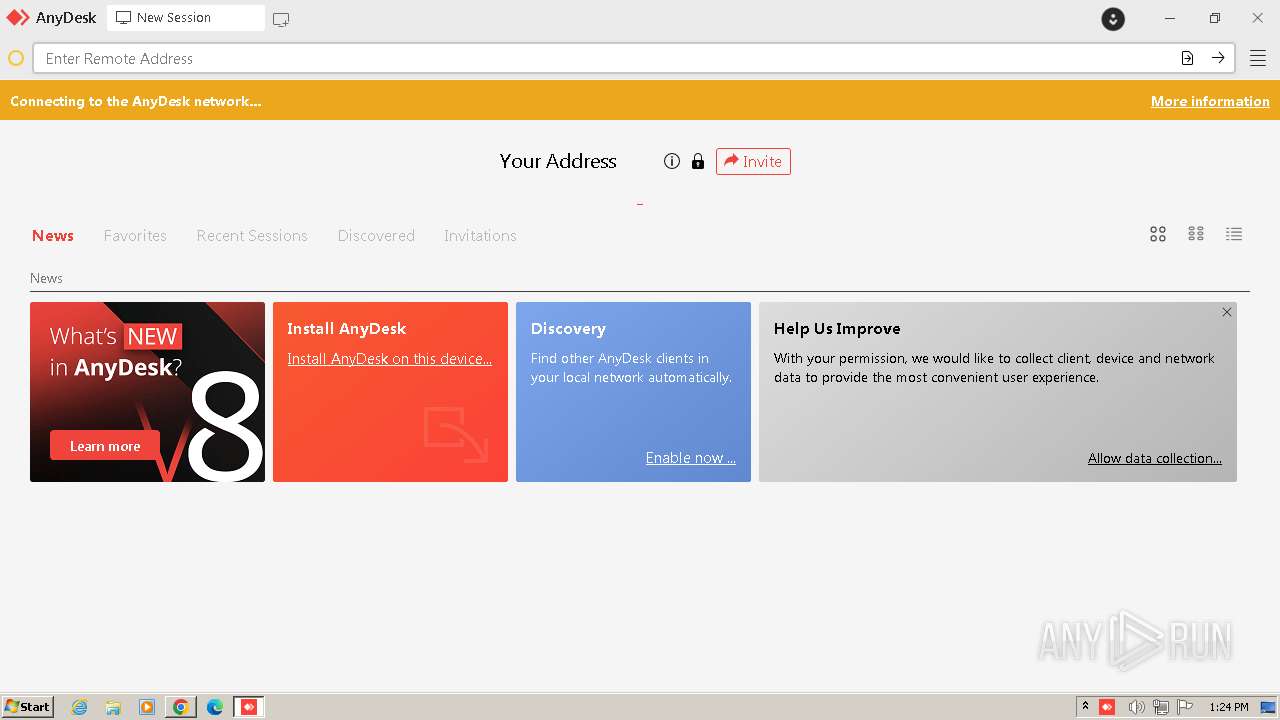The width and height of the screenshot is (1280, 720).
Task: Open the new tab monitor icon
Action: (x=281, y=19)
